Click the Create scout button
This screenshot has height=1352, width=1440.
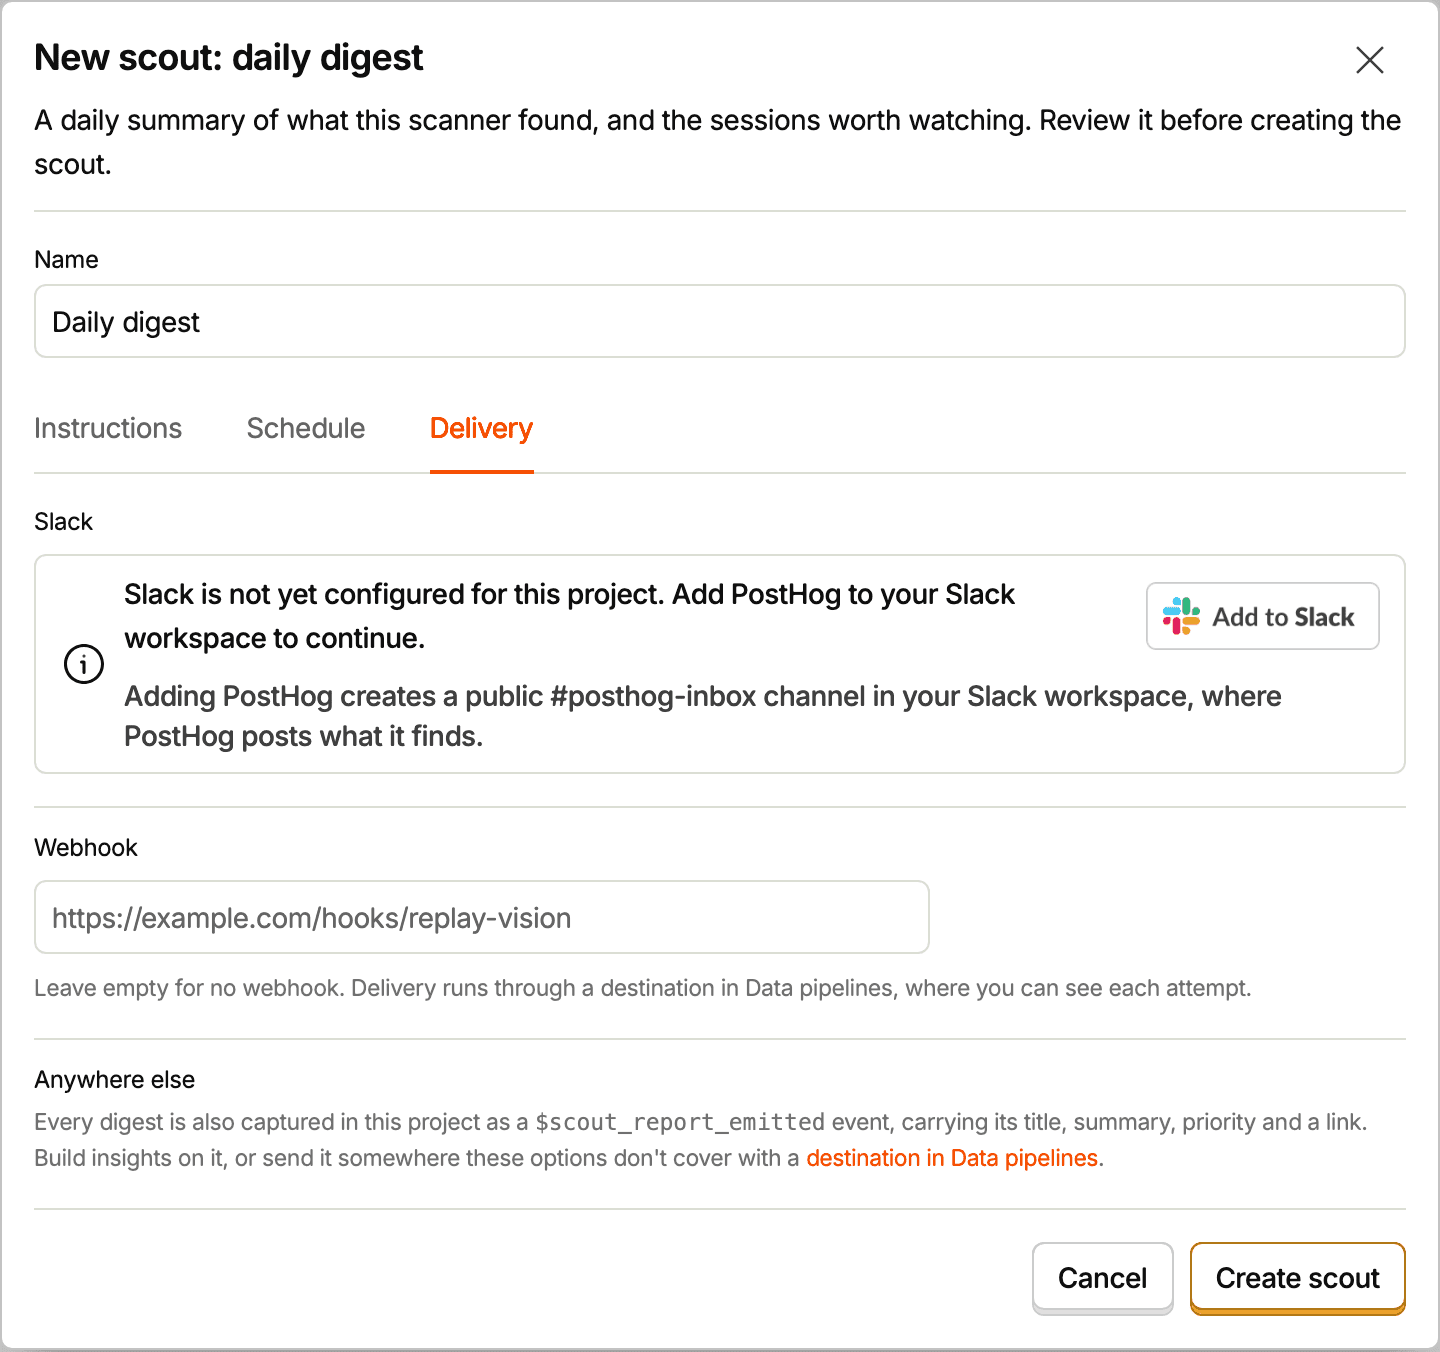tap(1297, 1278)
